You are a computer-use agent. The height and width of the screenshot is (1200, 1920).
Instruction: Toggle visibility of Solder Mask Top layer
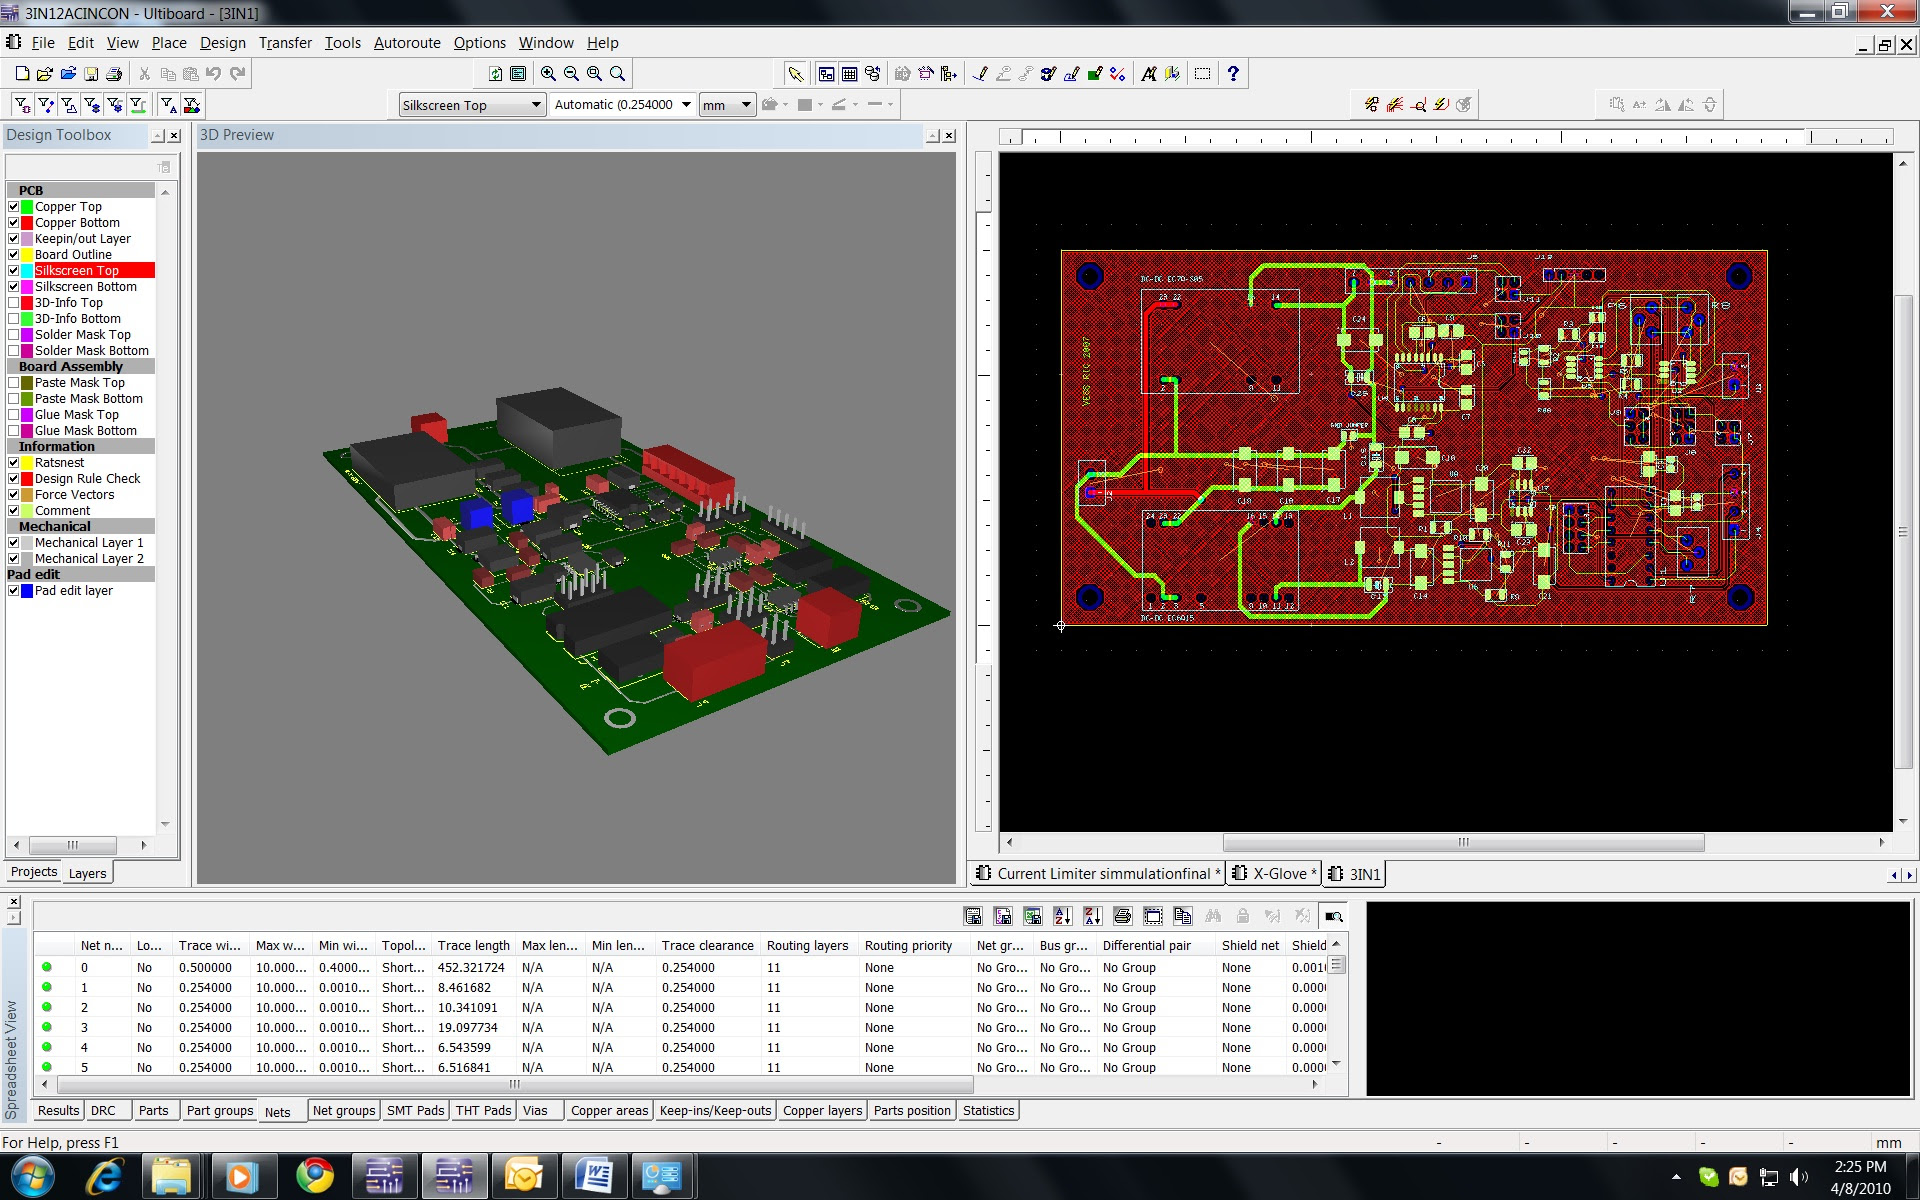point(12,335)
